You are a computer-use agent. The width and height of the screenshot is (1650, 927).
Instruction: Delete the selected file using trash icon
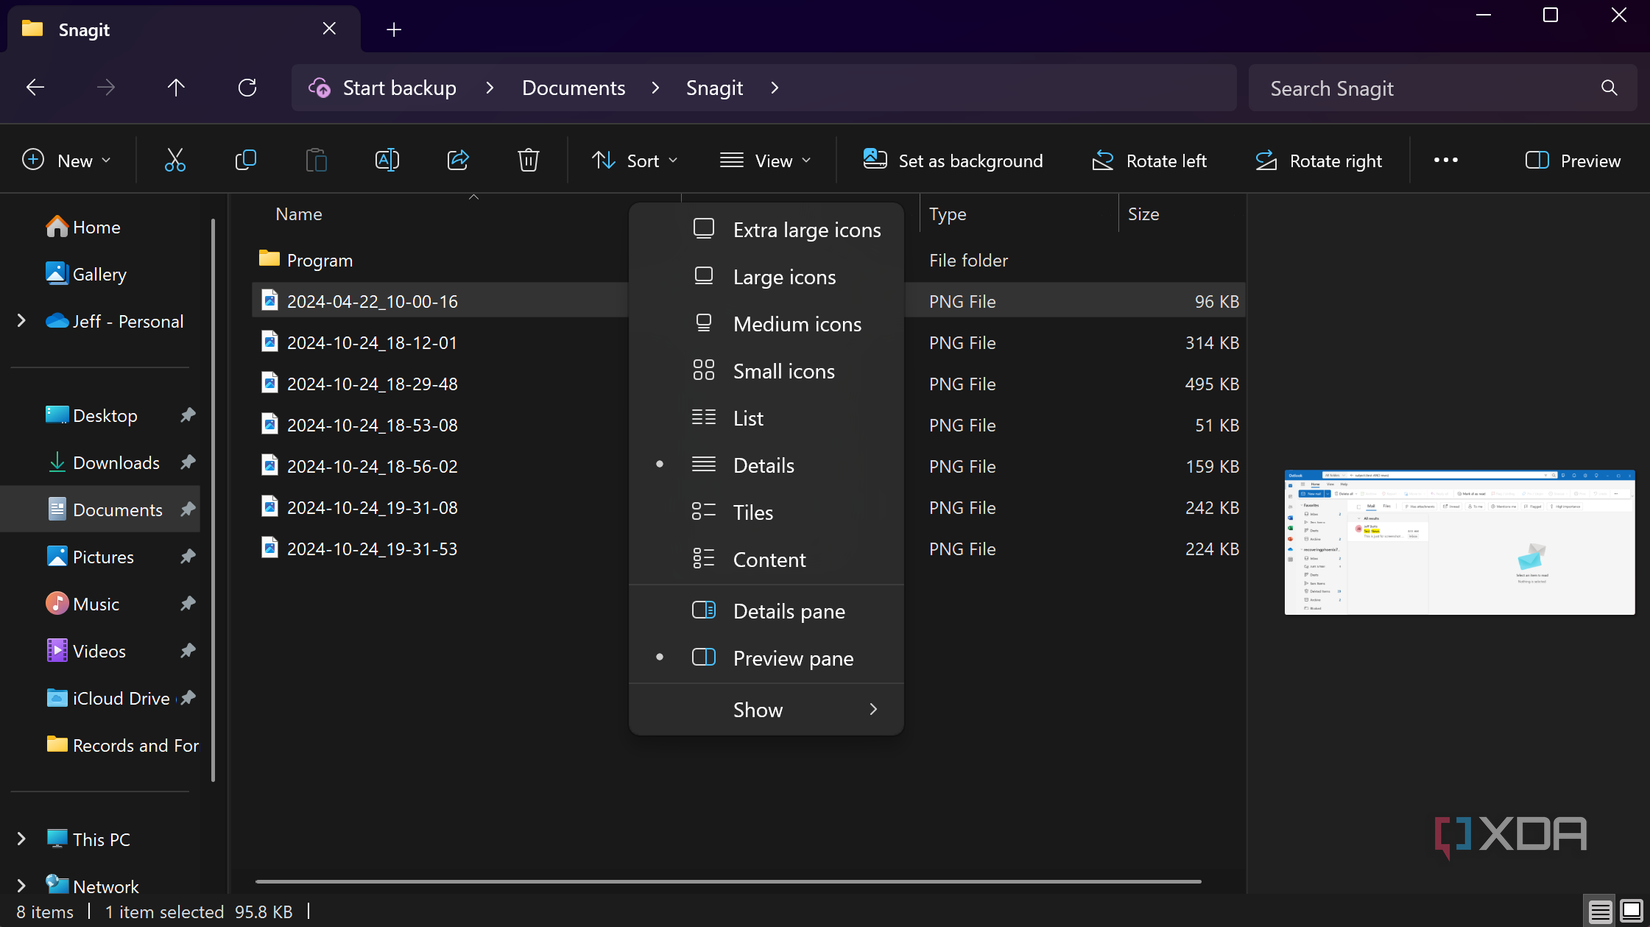click(x=528, y=160)
